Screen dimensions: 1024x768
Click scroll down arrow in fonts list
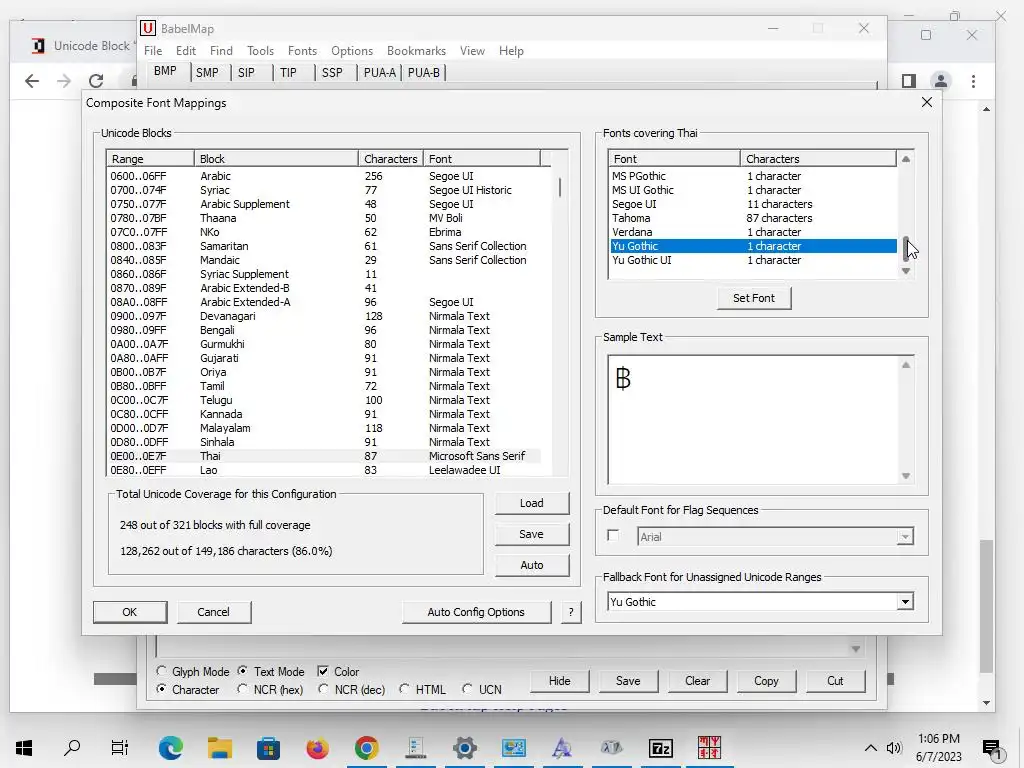click(906, 271)
